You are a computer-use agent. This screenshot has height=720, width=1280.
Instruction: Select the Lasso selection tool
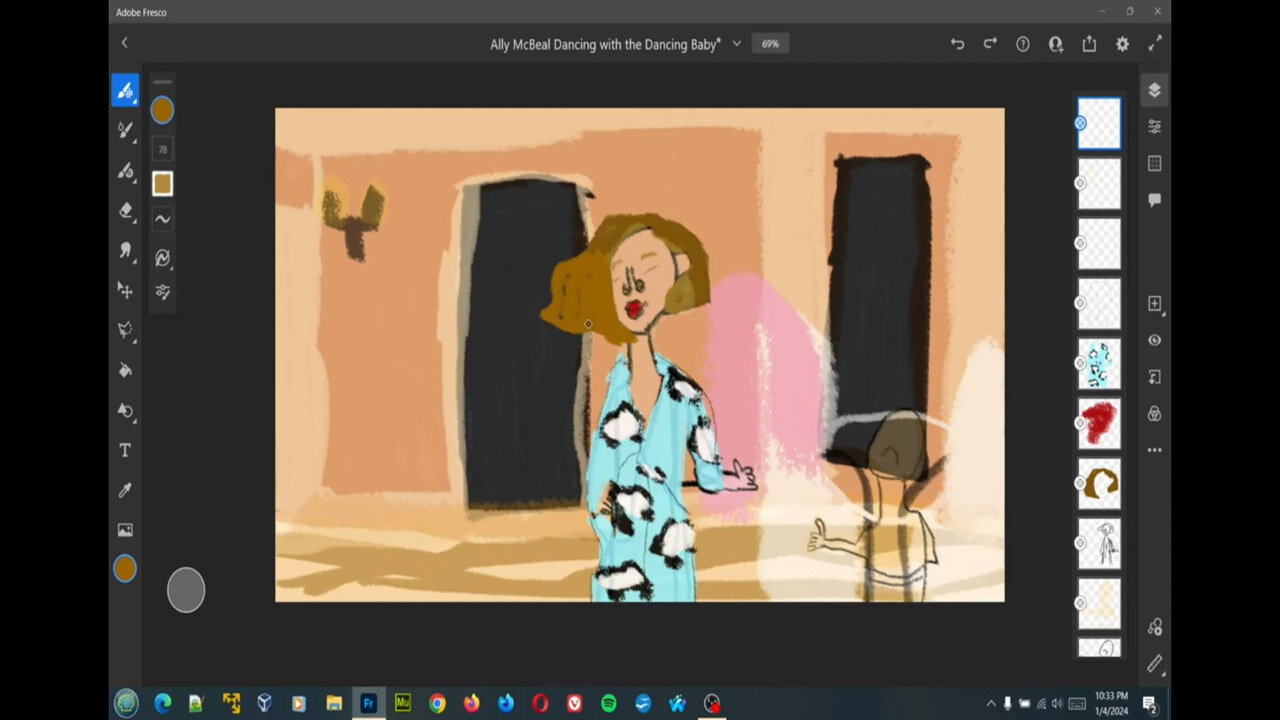[x=125, y=330]
